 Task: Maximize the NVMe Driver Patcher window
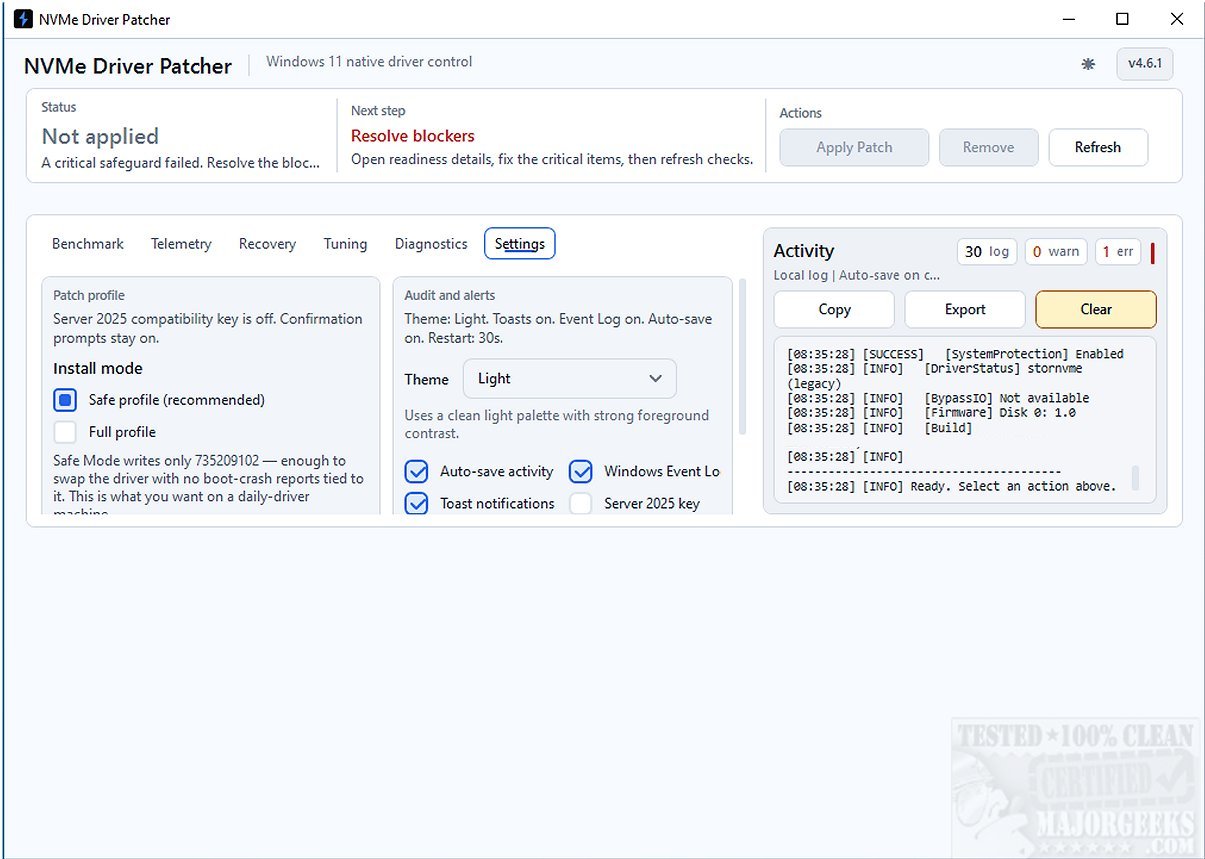(x=1122, y=19)
